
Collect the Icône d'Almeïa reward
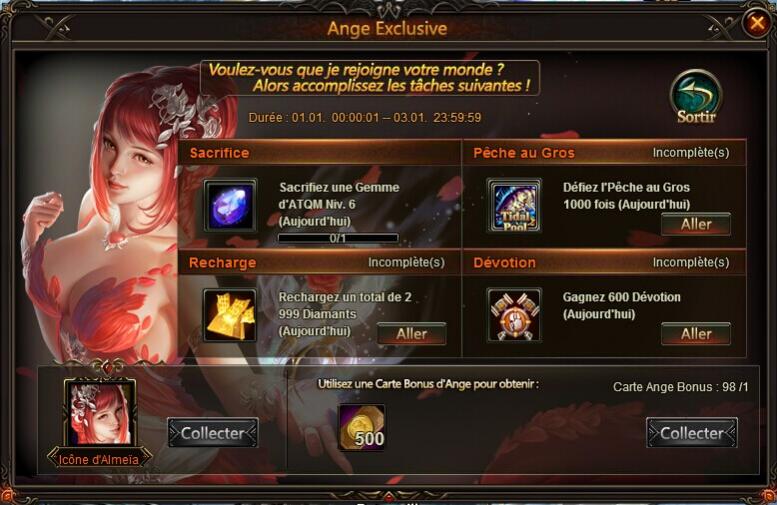pos(213,433)
